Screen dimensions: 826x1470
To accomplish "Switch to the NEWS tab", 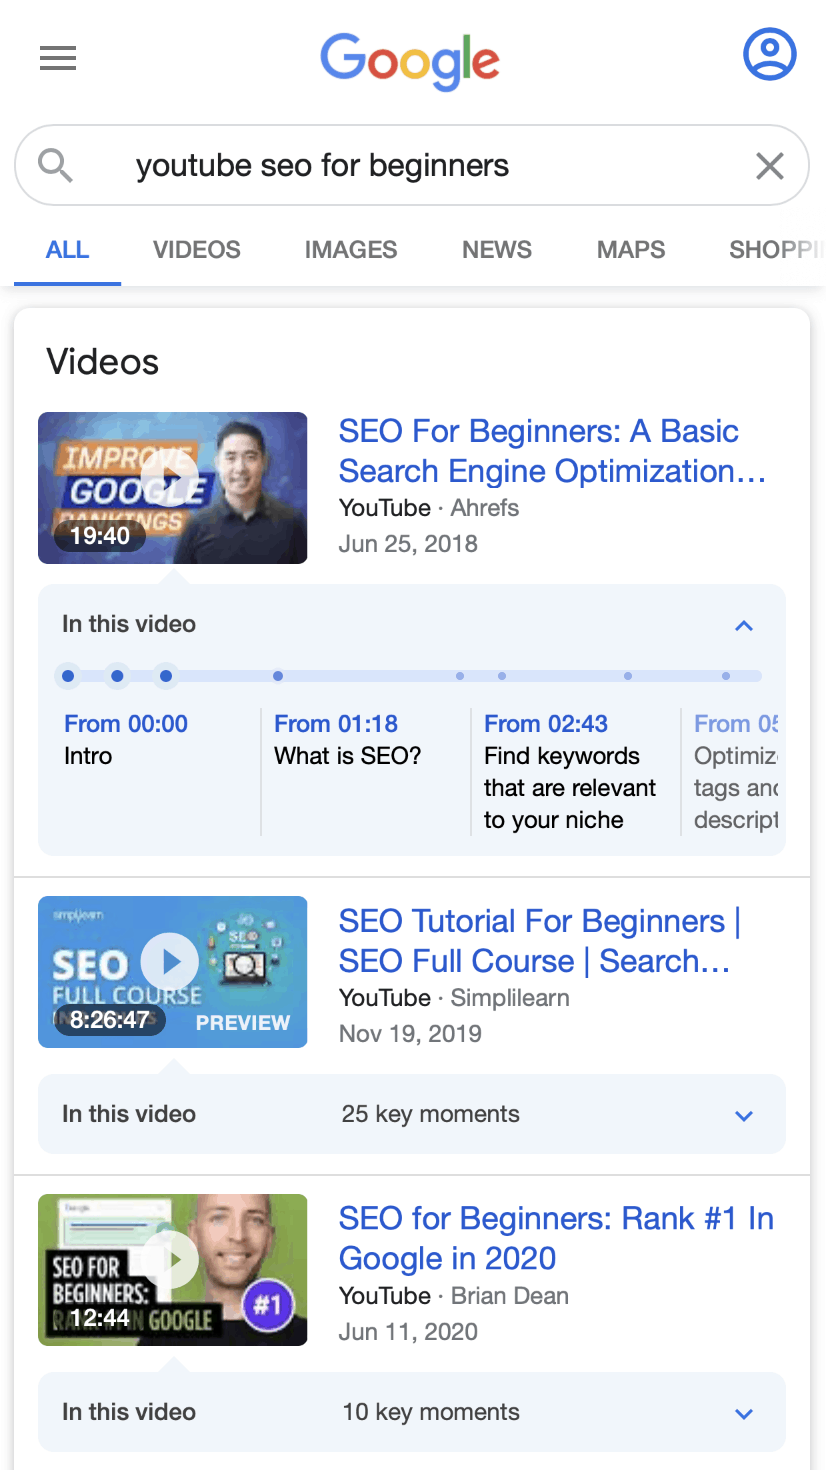I will (x=497, y=250).
